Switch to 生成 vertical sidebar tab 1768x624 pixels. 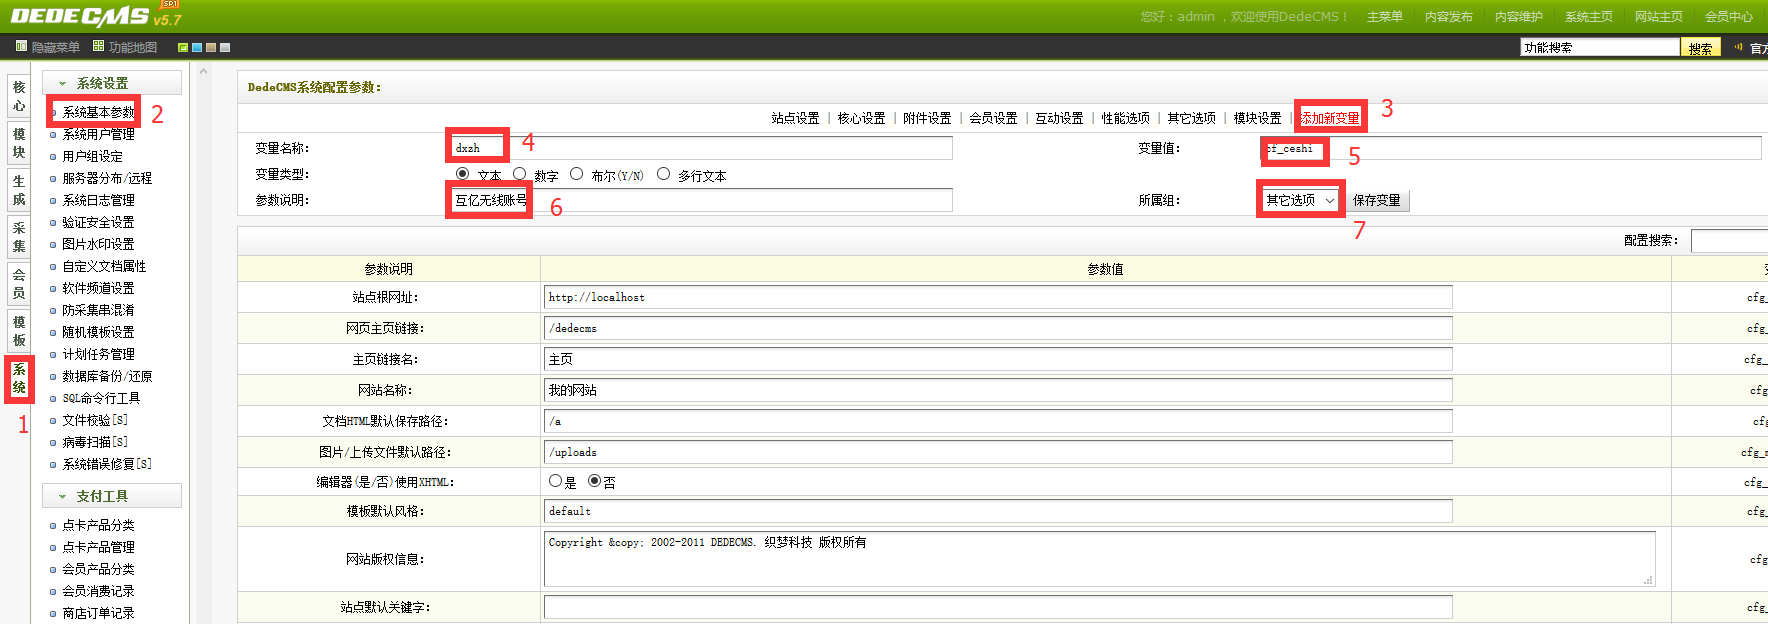click(x=19, y=191)
